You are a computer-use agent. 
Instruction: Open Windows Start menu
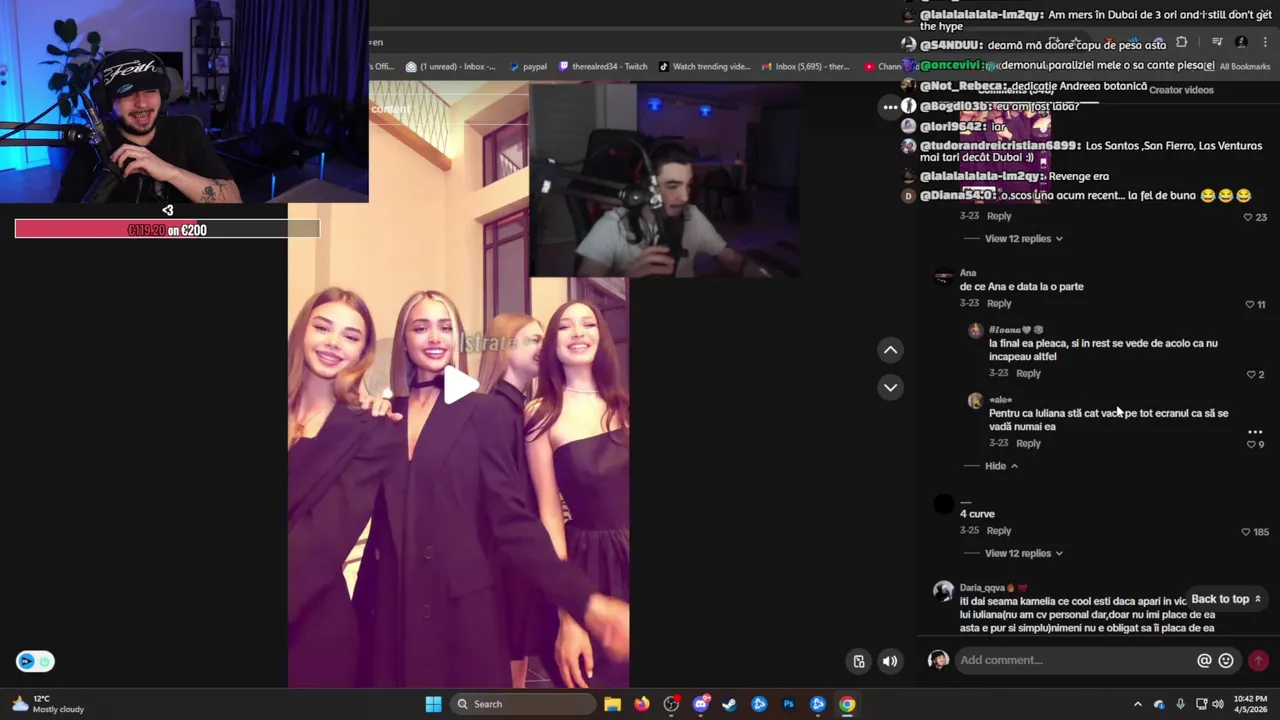coord(433,704)
